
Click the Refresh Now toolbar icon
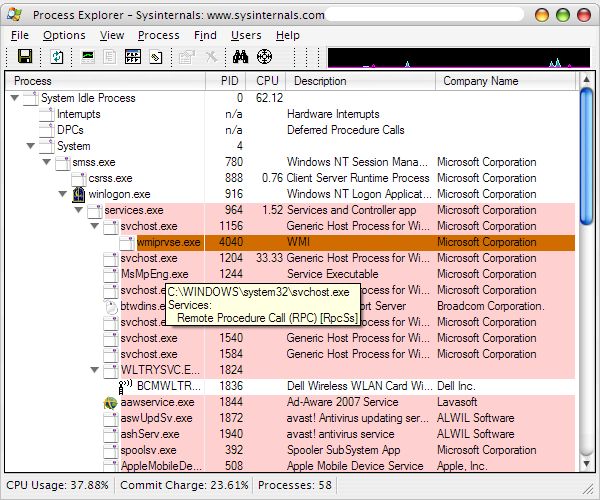(x=57, y=57)
